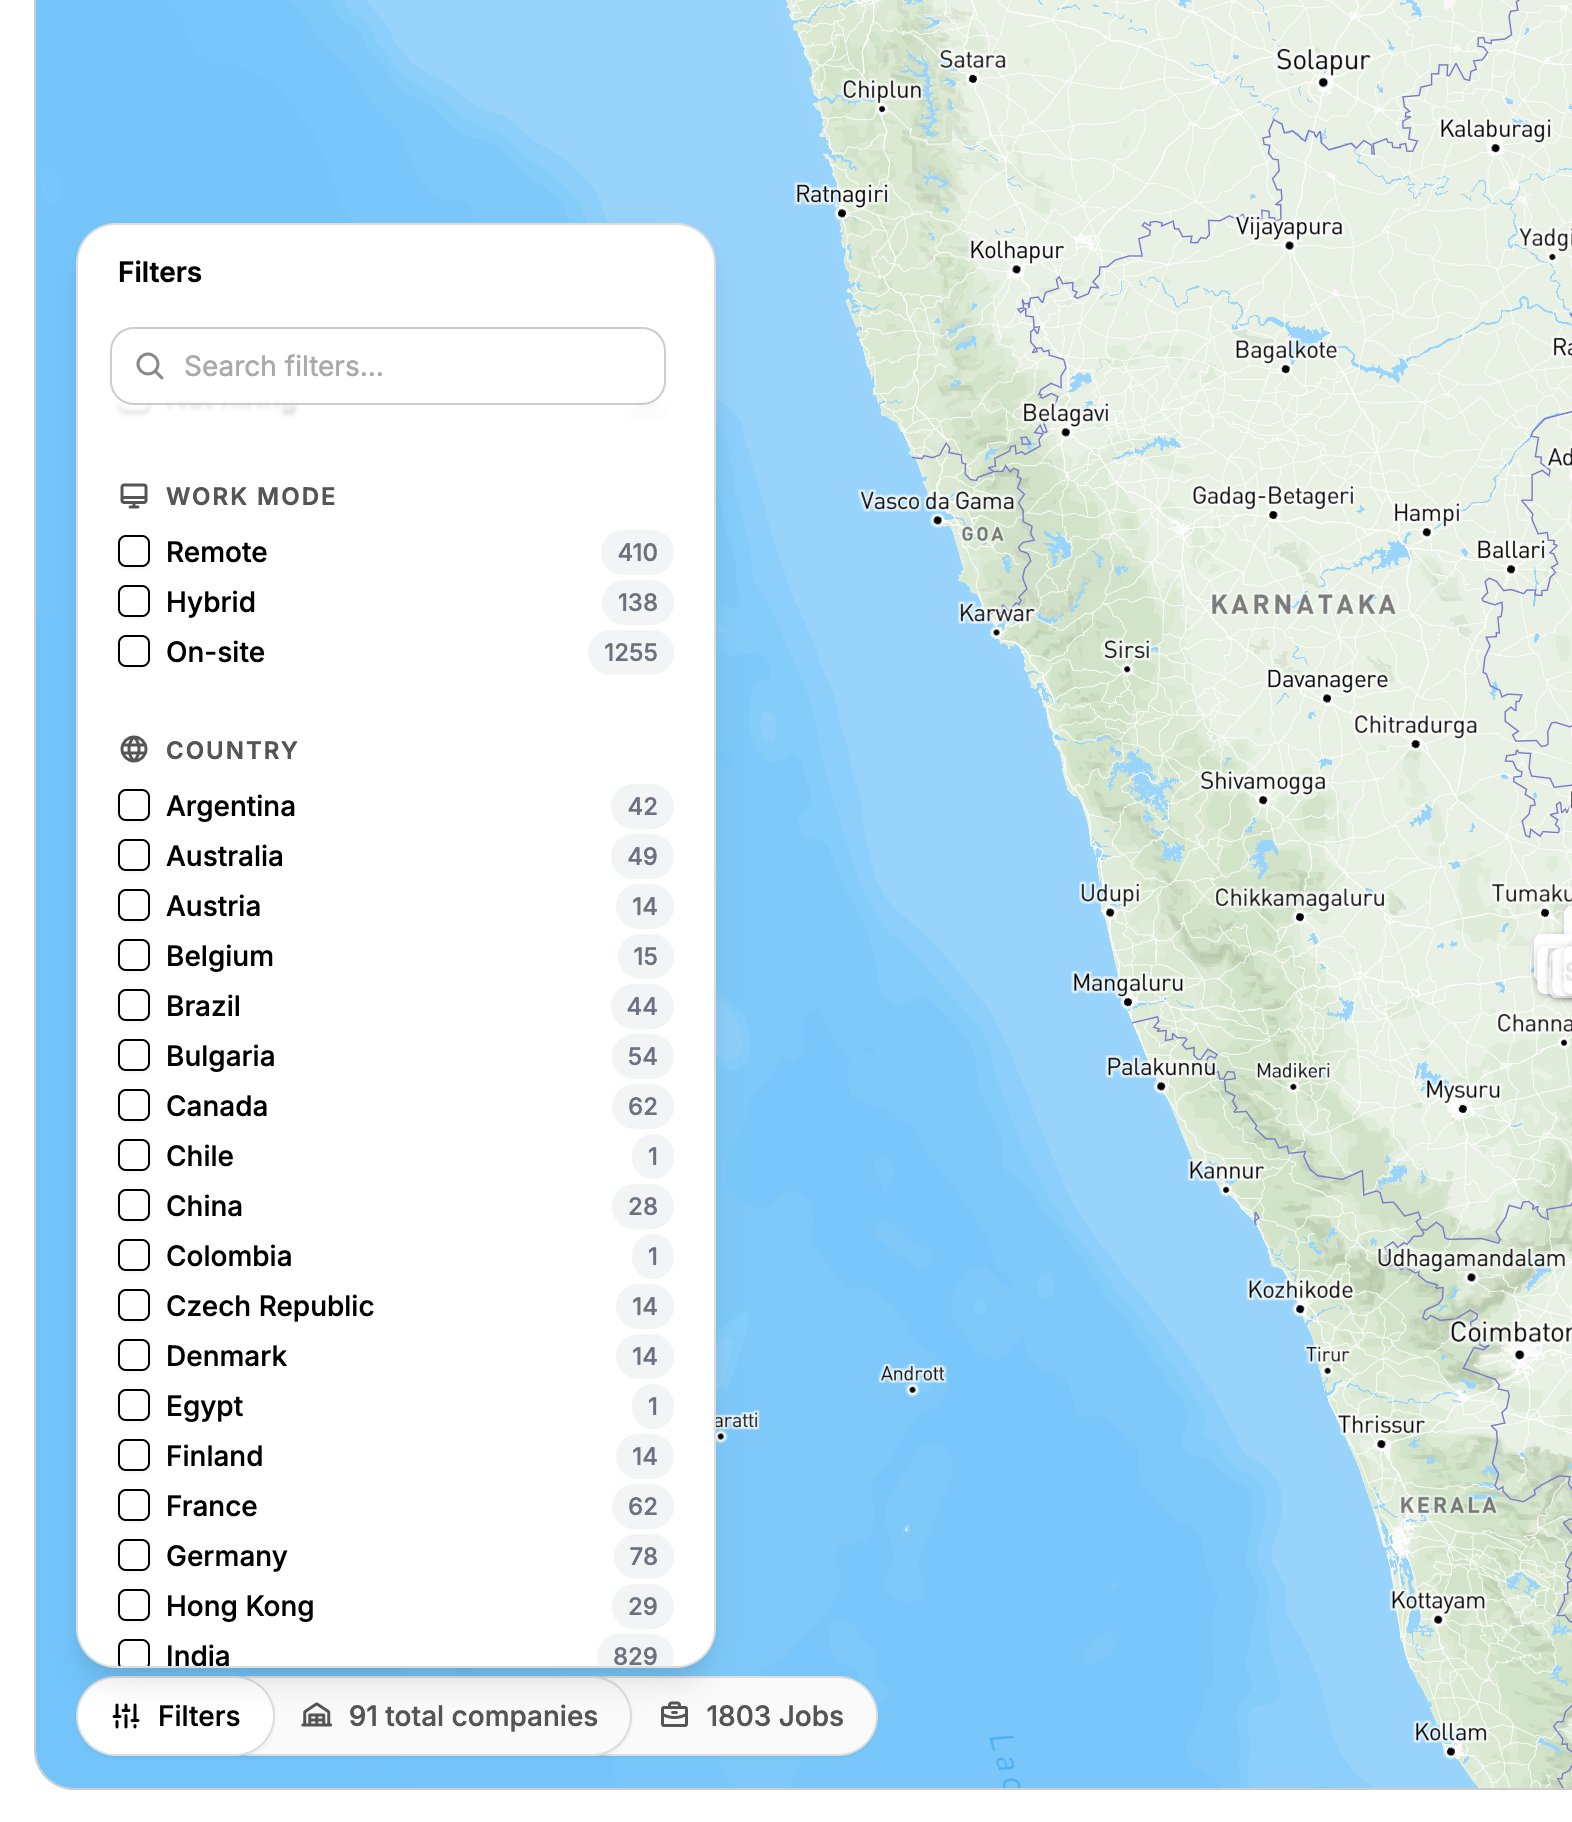Click the KARNATAKA state label on map
The width and height of the screenshot is (1572, 1822).
1303,604
